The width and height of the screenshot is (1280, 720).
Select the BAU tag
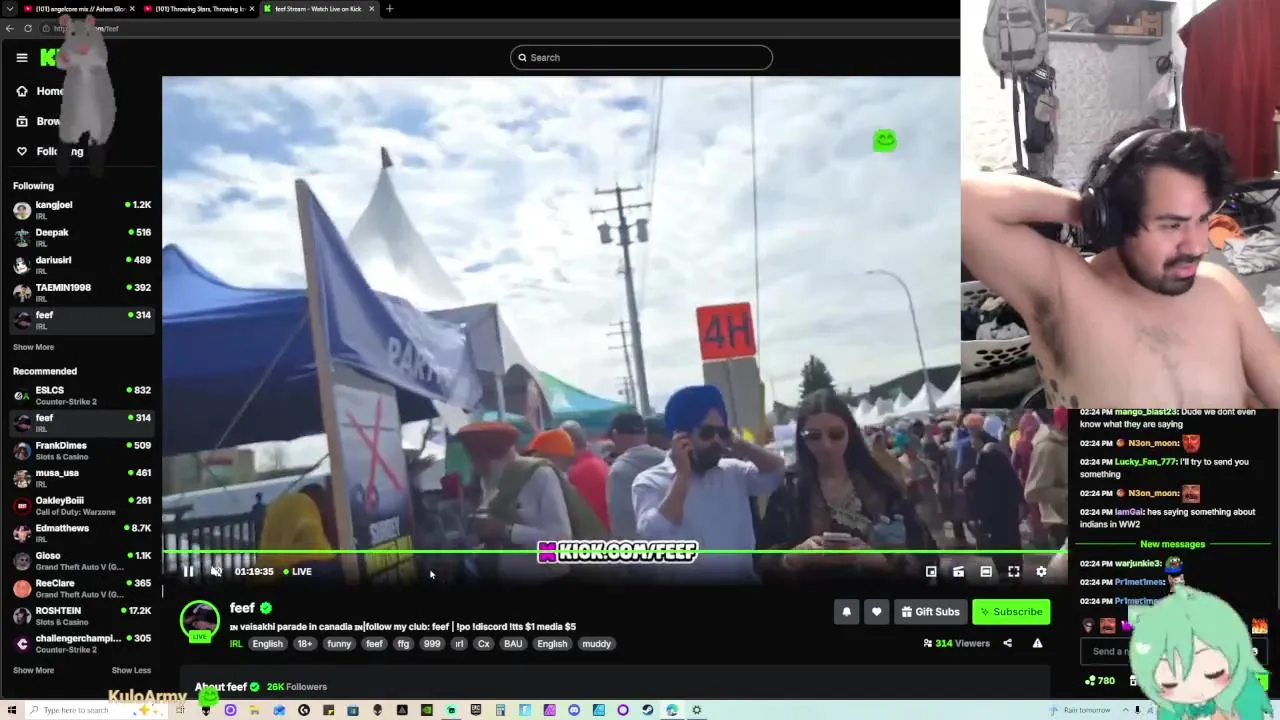pyautogui.click(x=513, y=644)
